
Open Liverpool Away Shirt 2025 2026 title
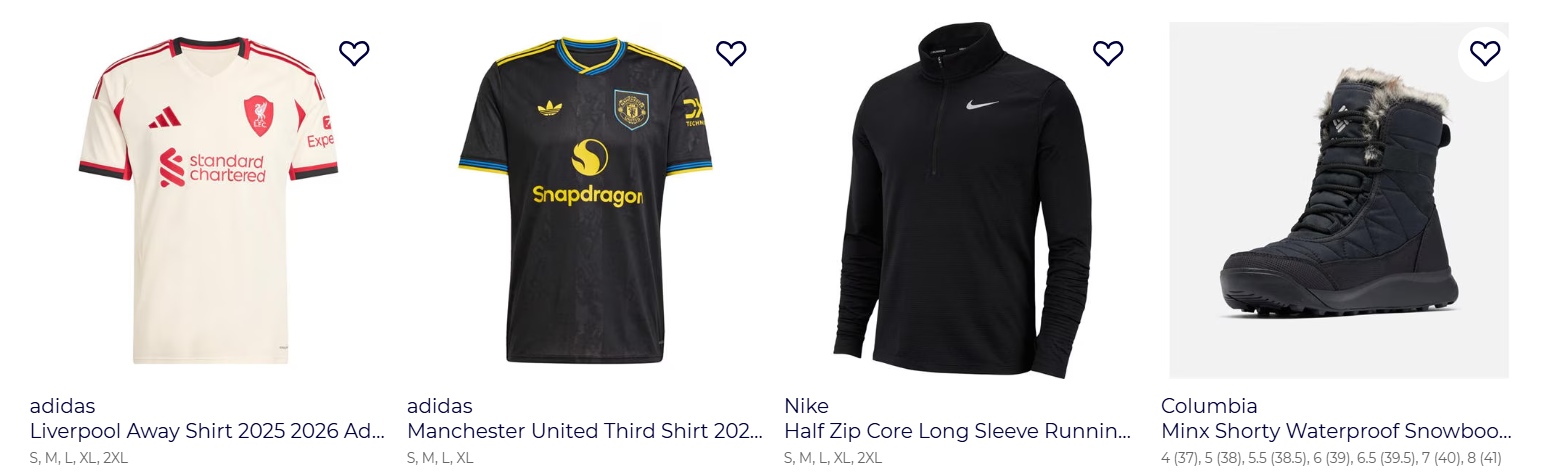pos(207,432)
